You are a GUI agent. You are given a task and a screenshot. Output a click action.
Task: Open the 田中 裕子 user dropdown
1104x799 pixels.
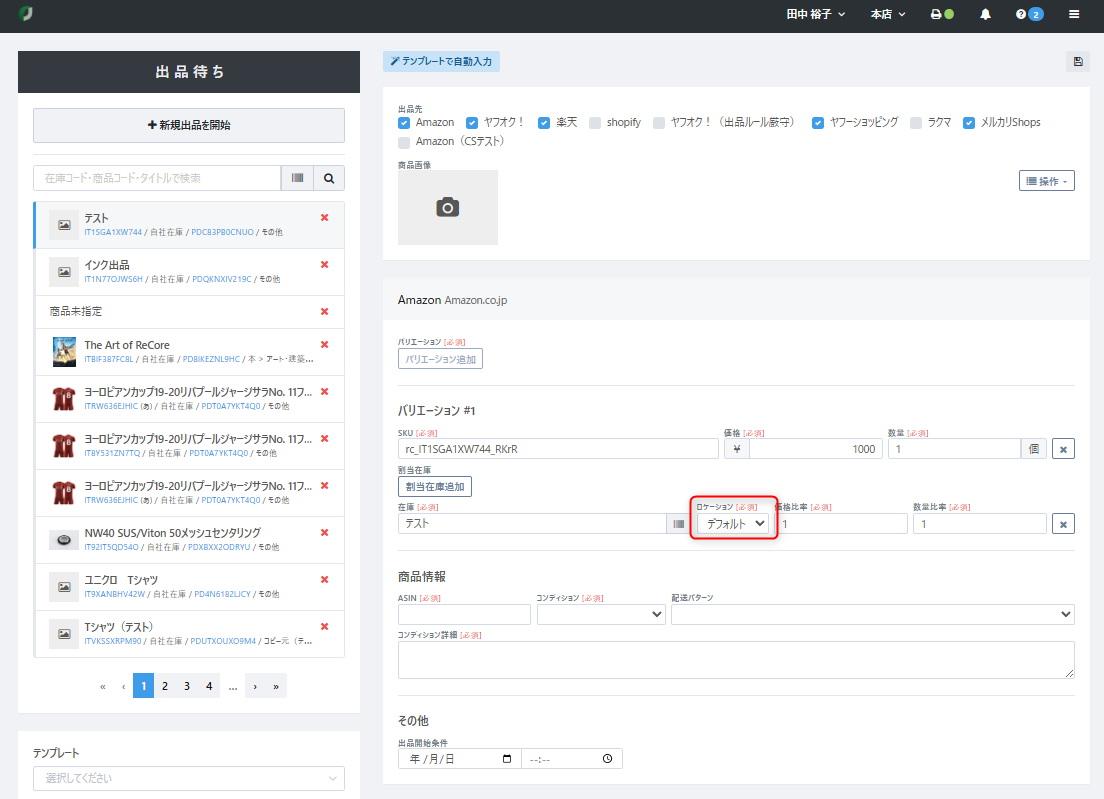[815, 14]
